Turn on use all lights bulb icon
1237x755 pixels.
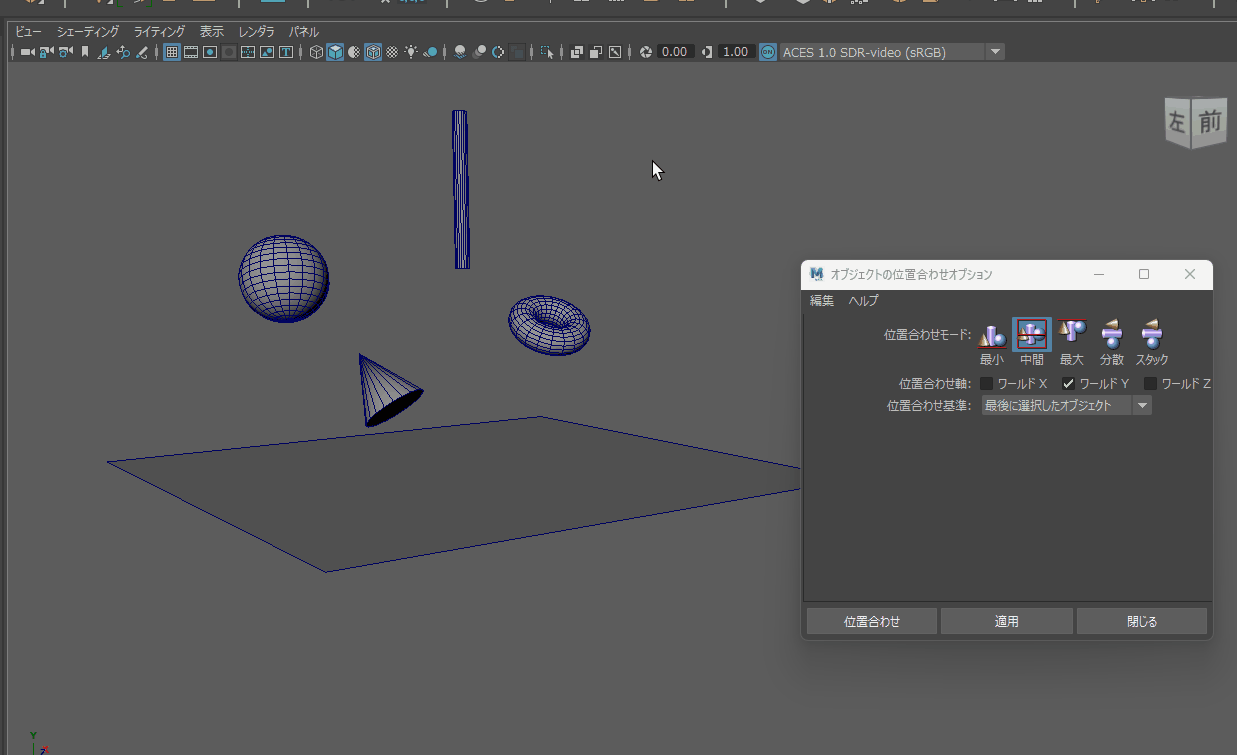click(x=411, y=52)
